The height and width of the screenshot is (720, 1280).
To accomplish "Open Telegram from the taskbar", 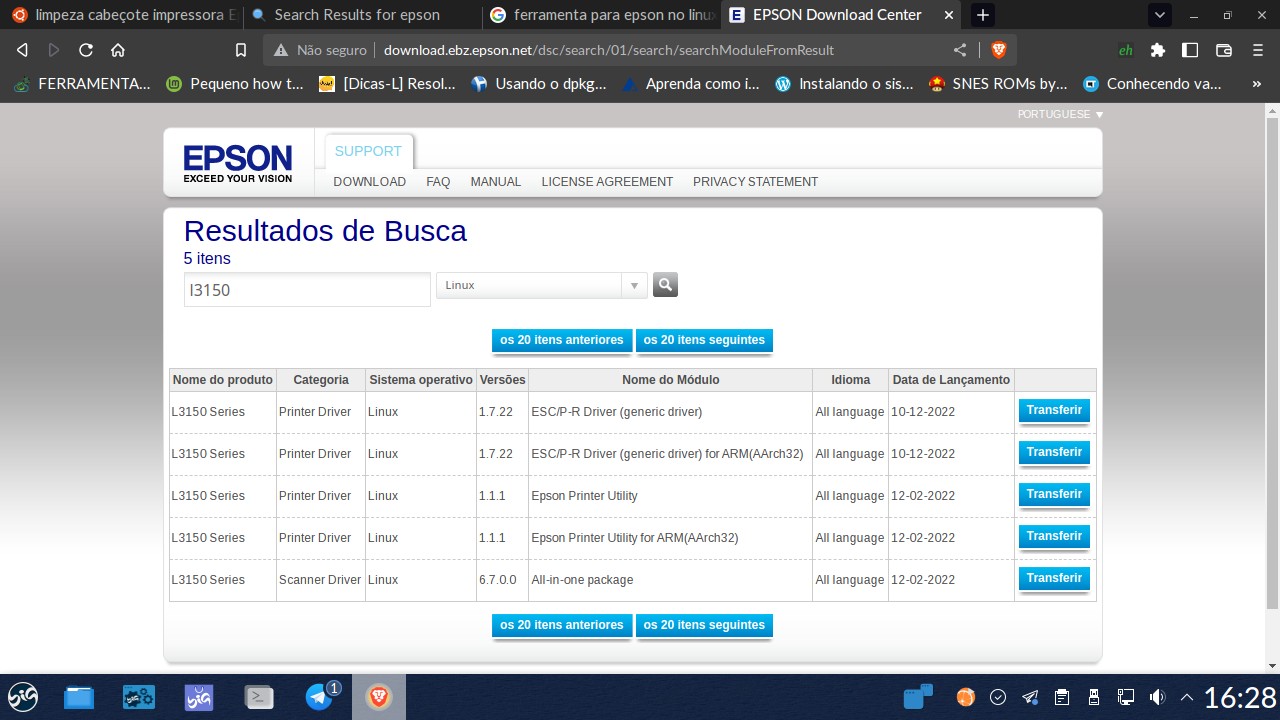I will [320, 697].
